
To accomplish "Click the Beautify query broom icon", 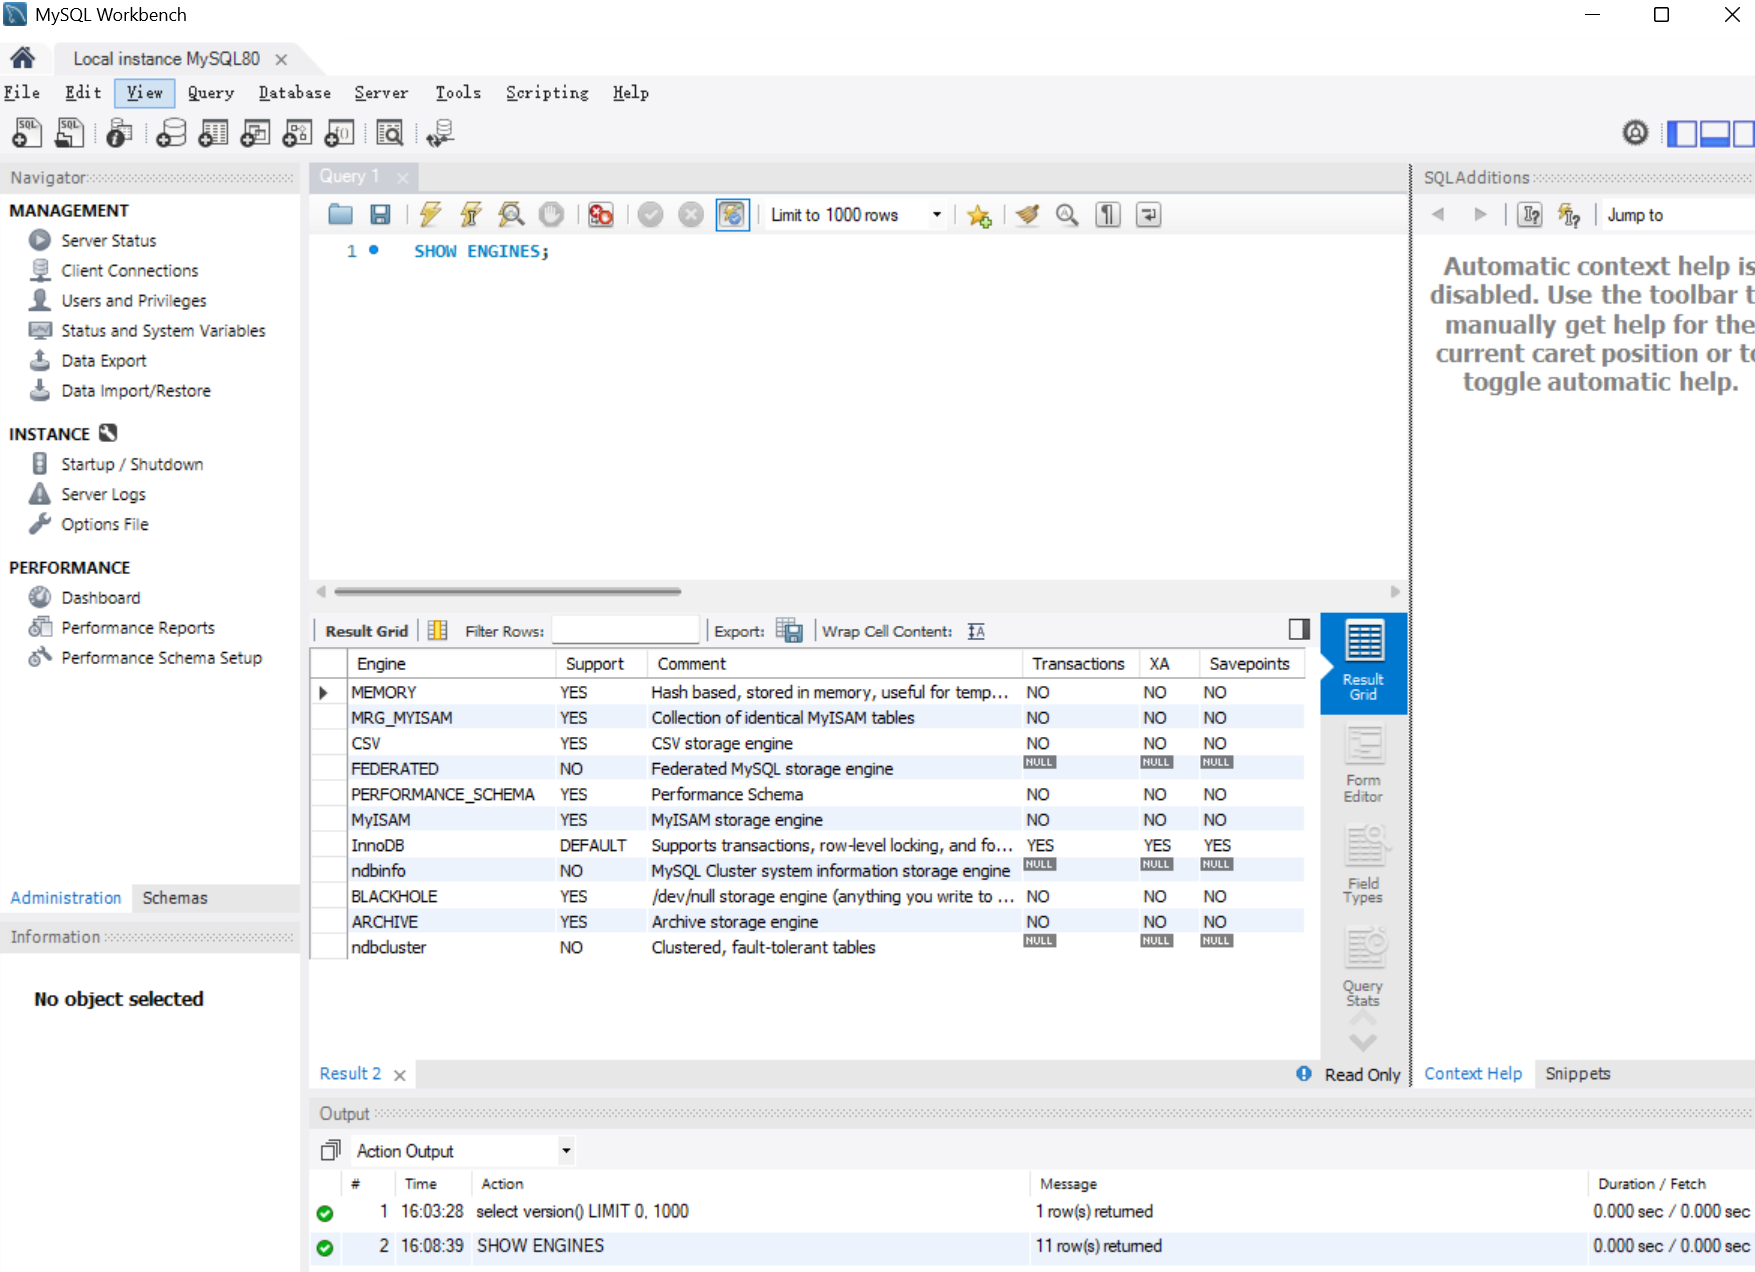I will [1027, 215].
